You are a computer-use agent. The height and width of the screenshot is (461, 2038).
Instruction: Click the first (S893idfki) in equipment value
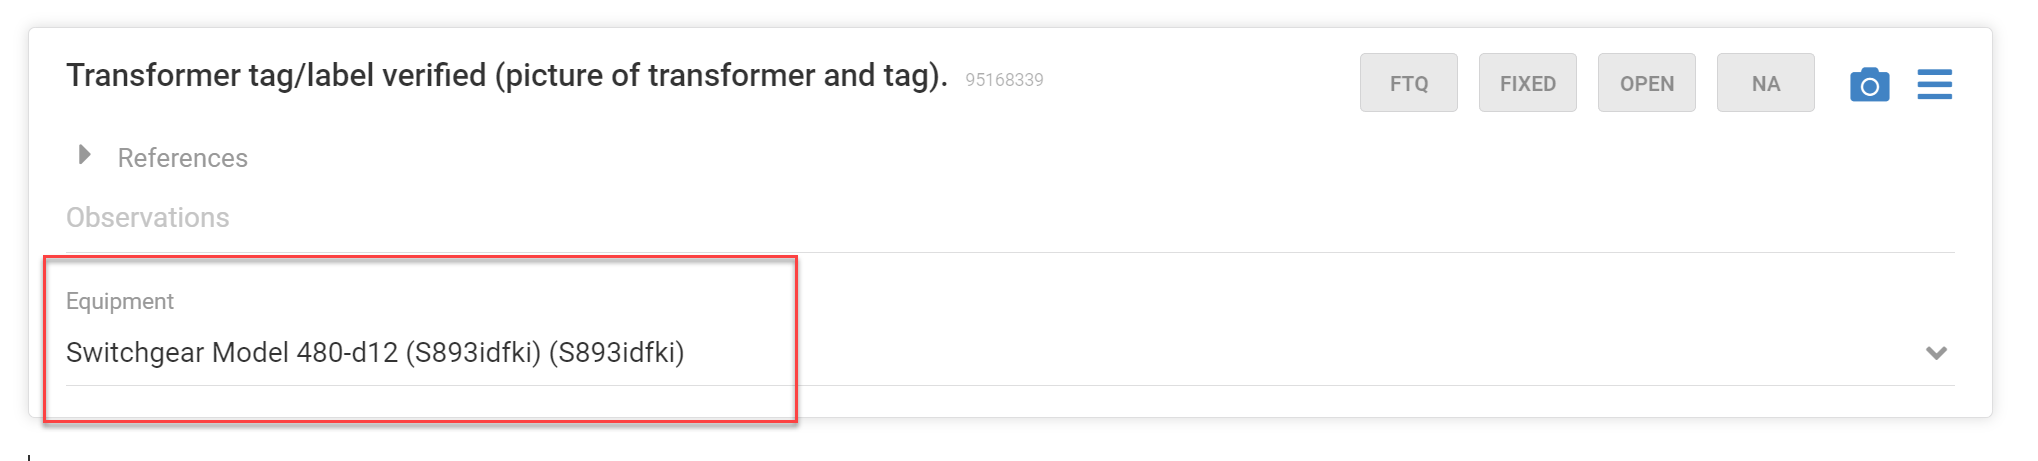point(474,353)
